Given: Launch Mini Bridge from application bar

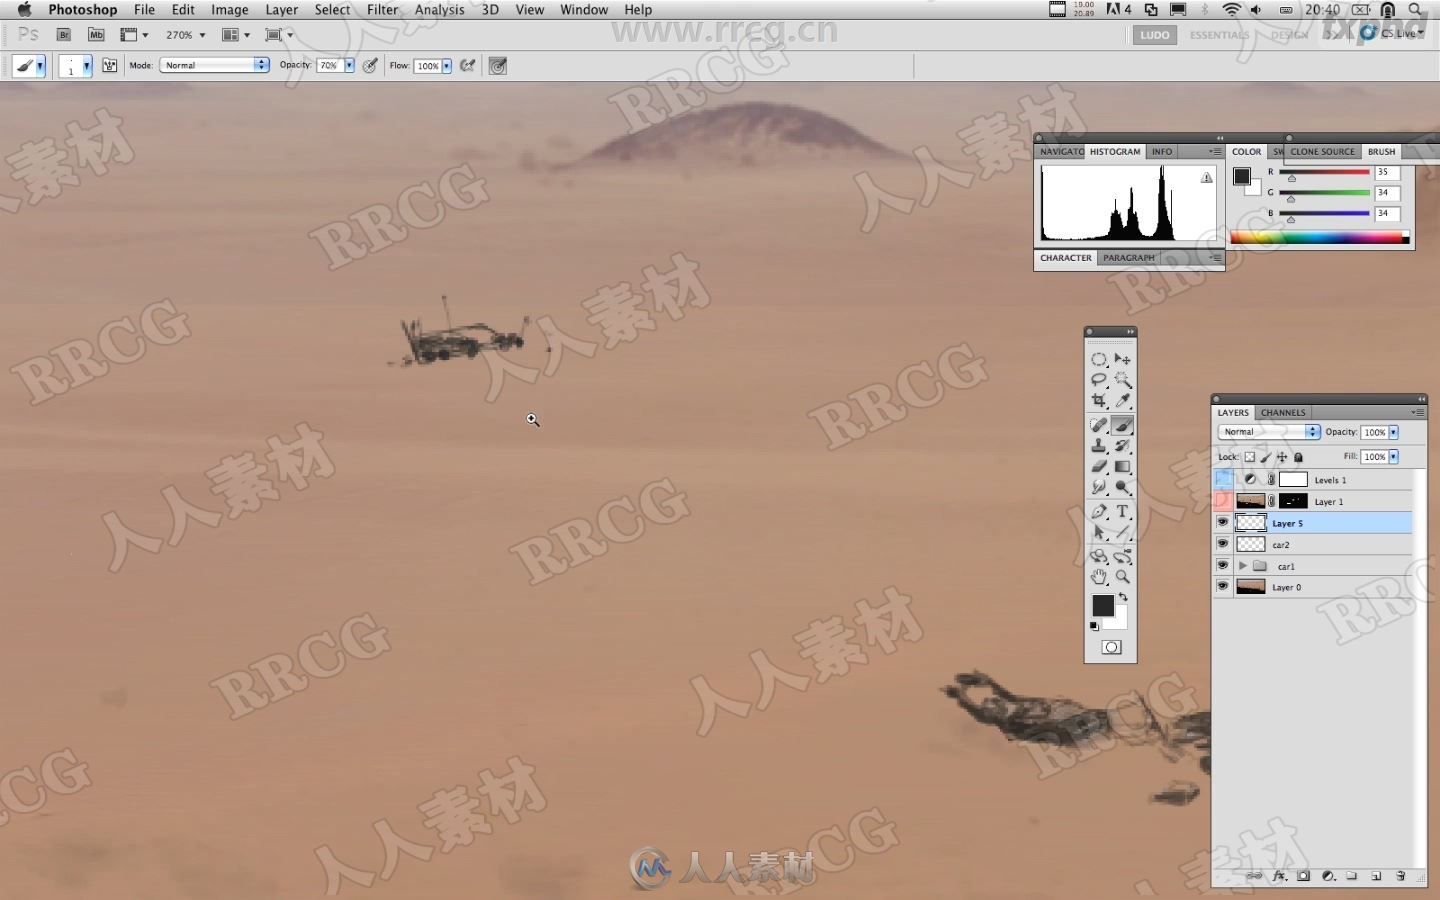Looking at the screenshot, I should point(96,35).
